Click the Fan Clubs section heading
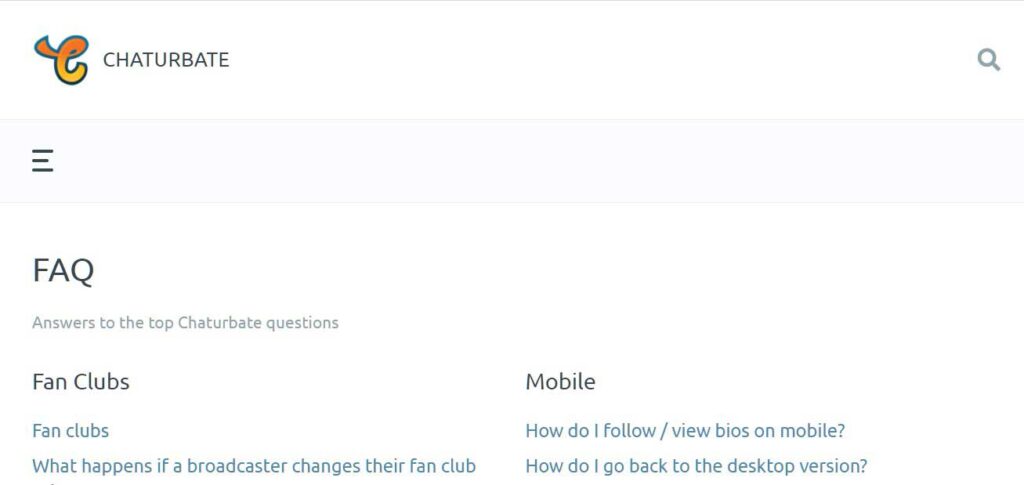 pos(81,382)
